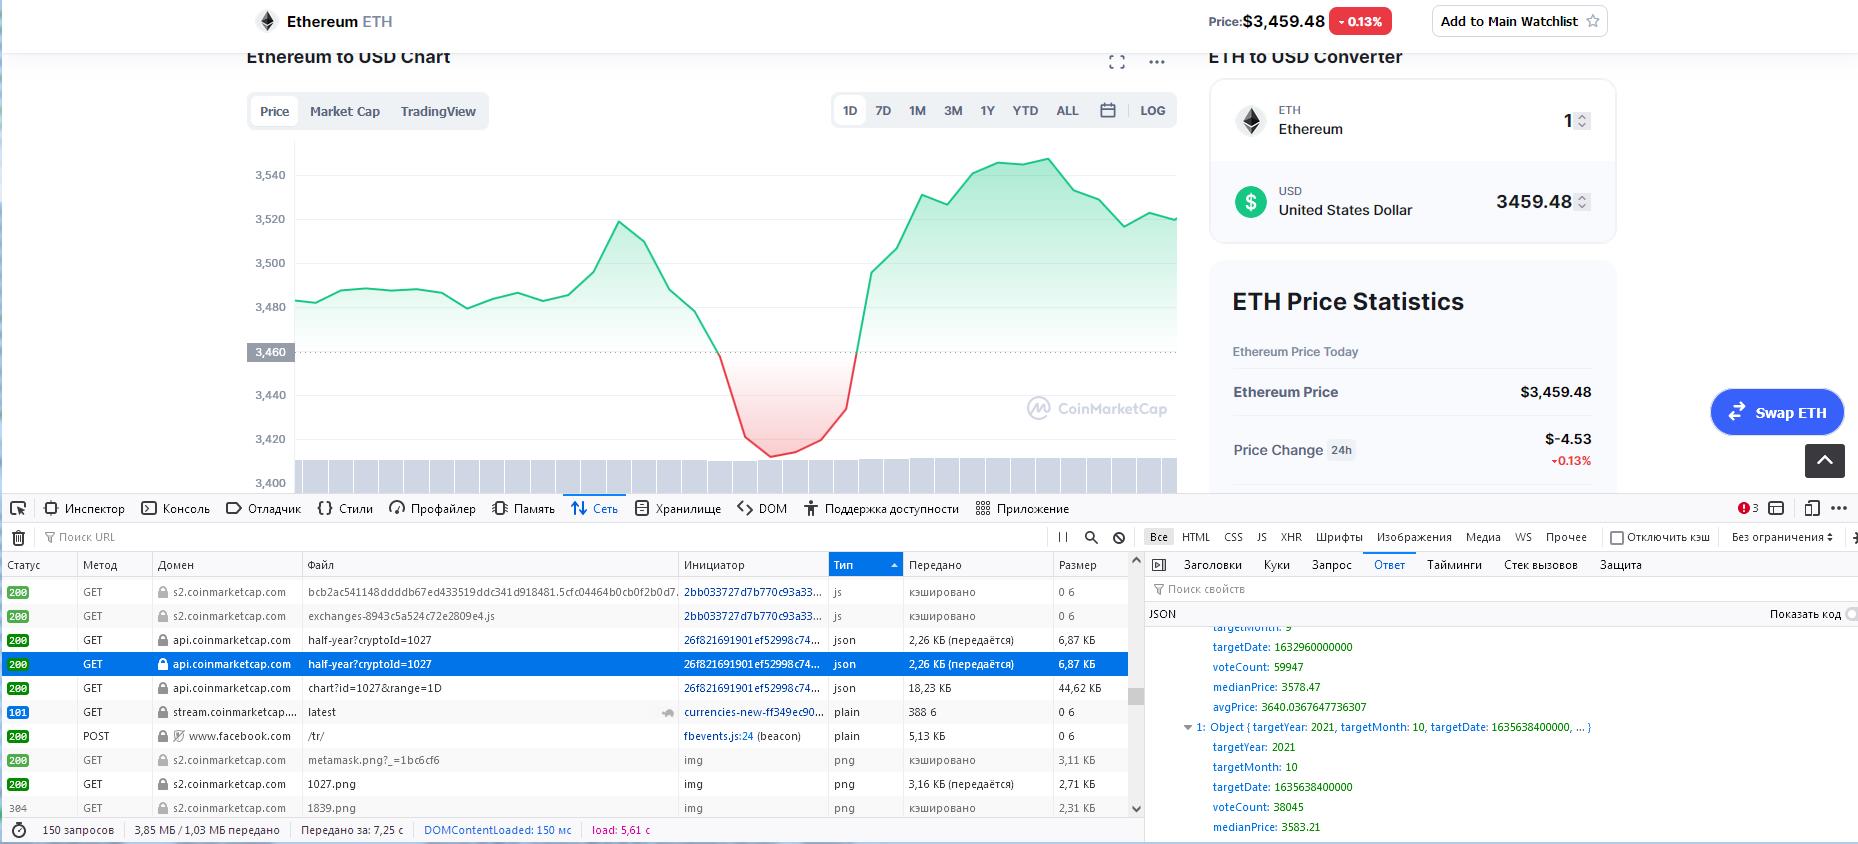Viewport: 1858px width, 844px height.
Task: Pause network recording with pause icon
Action: (x=1063, y=537)
